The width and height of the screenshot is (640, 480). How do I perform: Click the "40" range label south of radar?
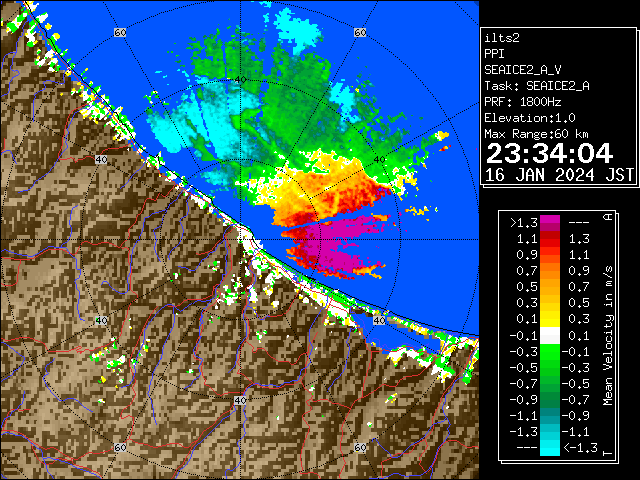pos(240,400)
